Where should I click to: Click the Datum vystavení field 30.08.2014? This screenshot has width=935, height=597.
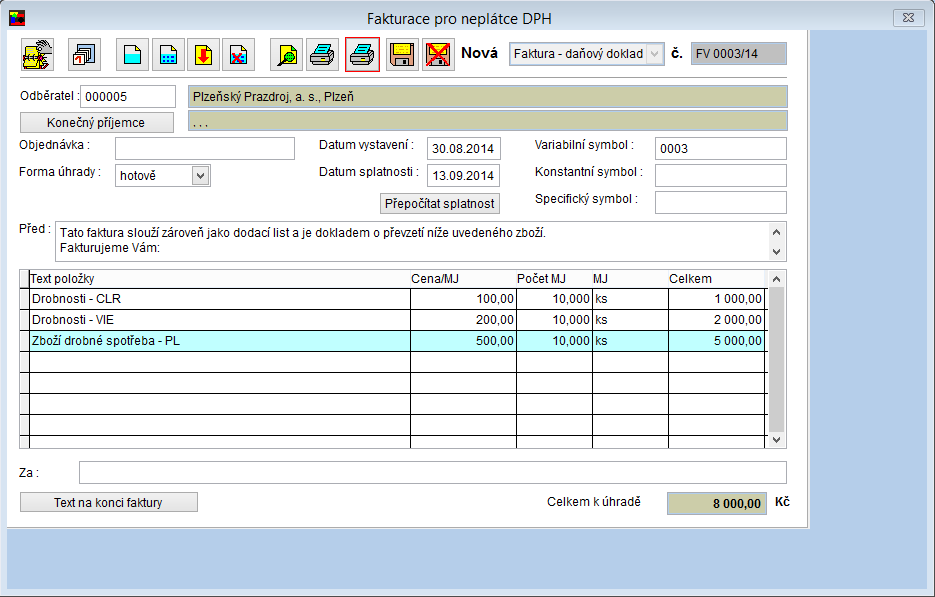pyautogui.click(x=463, y=149)
